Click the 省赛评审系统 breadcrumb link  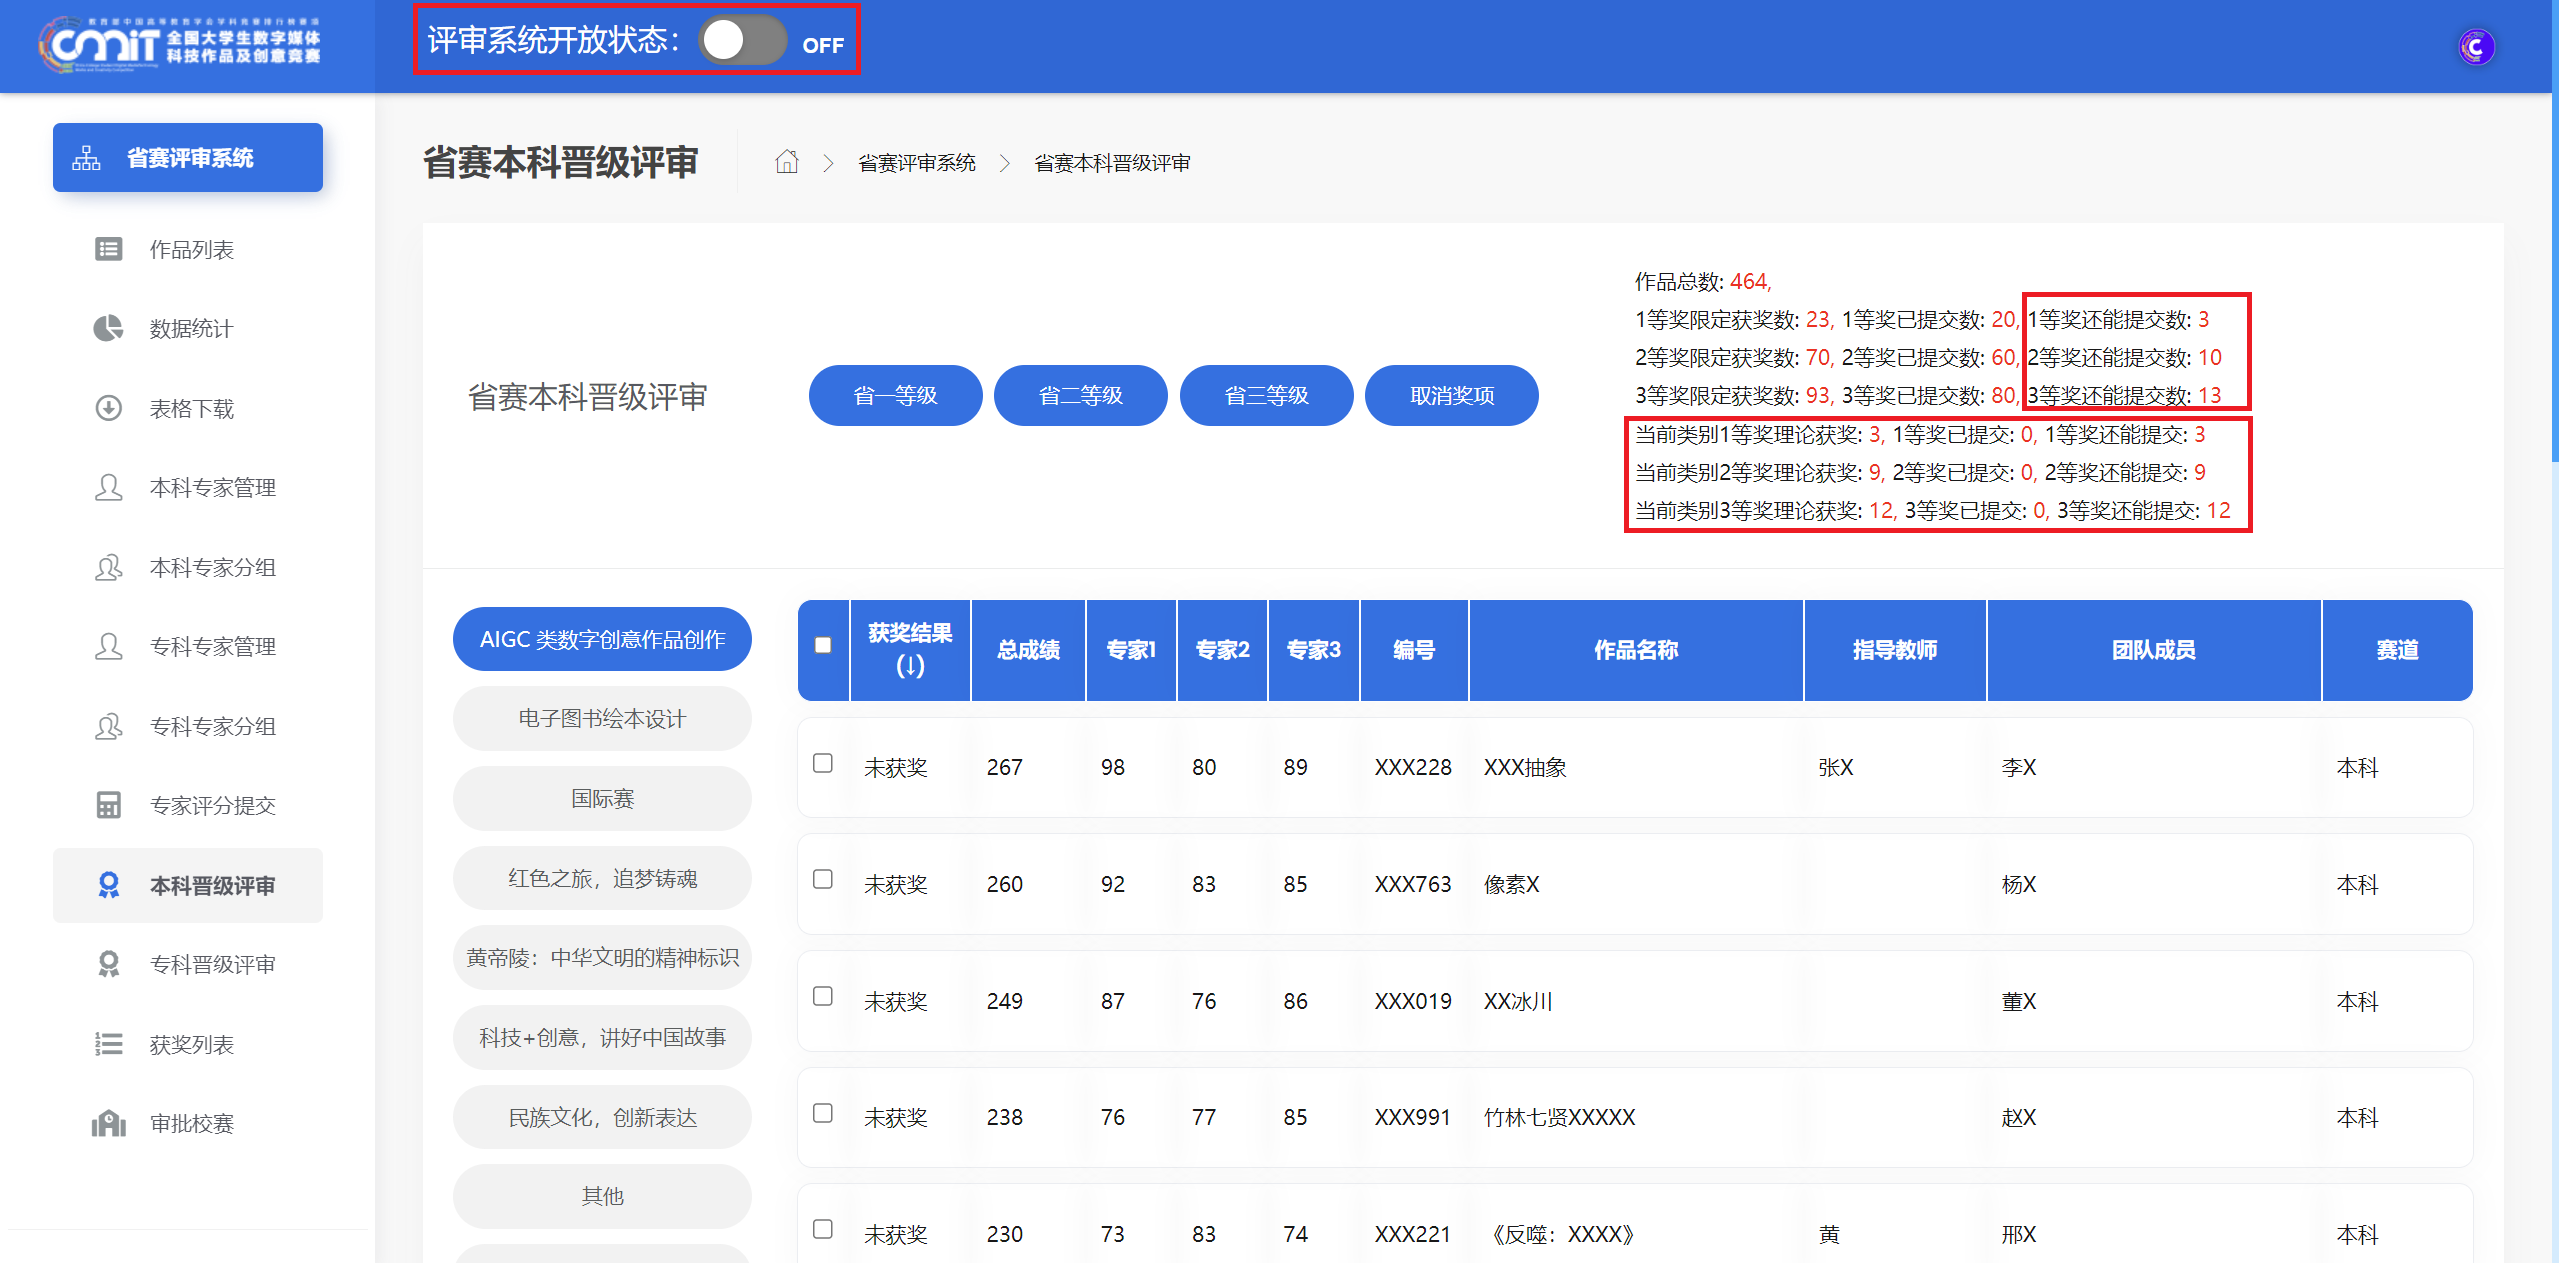coord(916,163)
